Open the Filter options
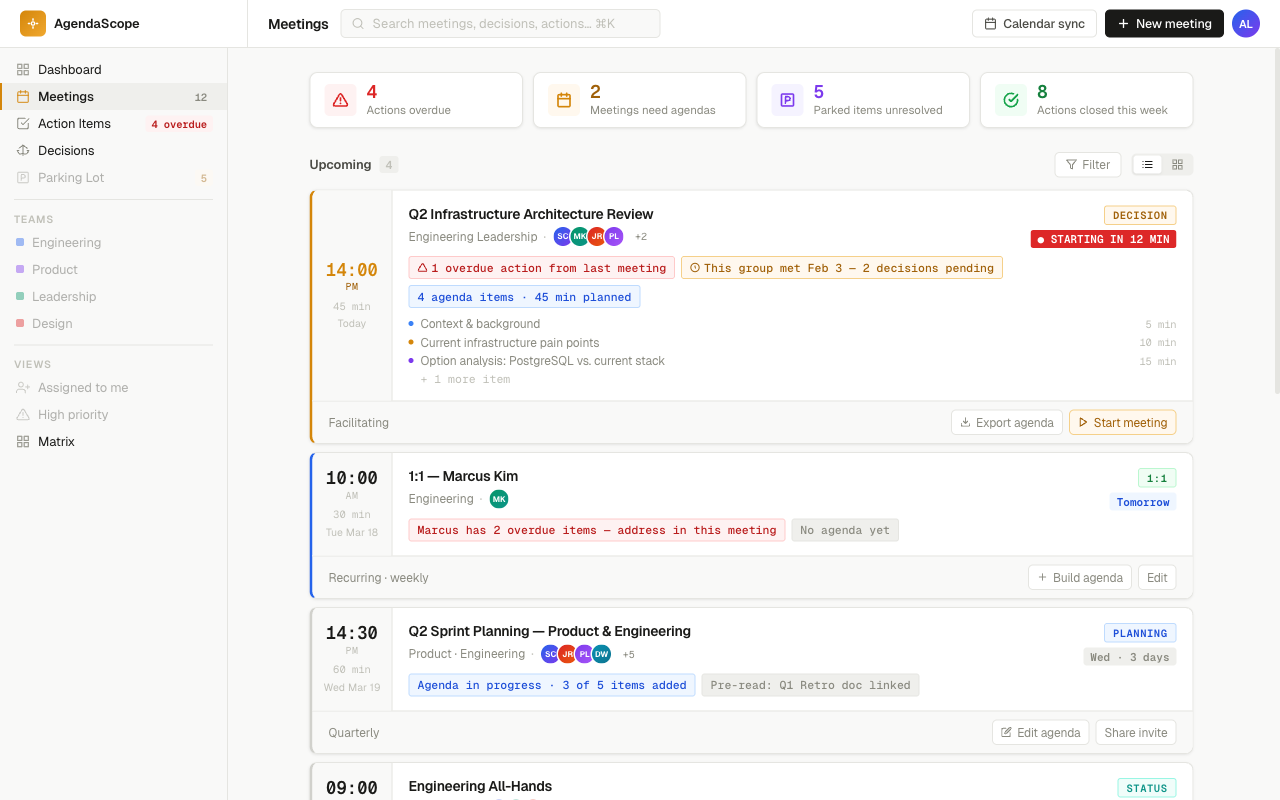 (1088, 164)
